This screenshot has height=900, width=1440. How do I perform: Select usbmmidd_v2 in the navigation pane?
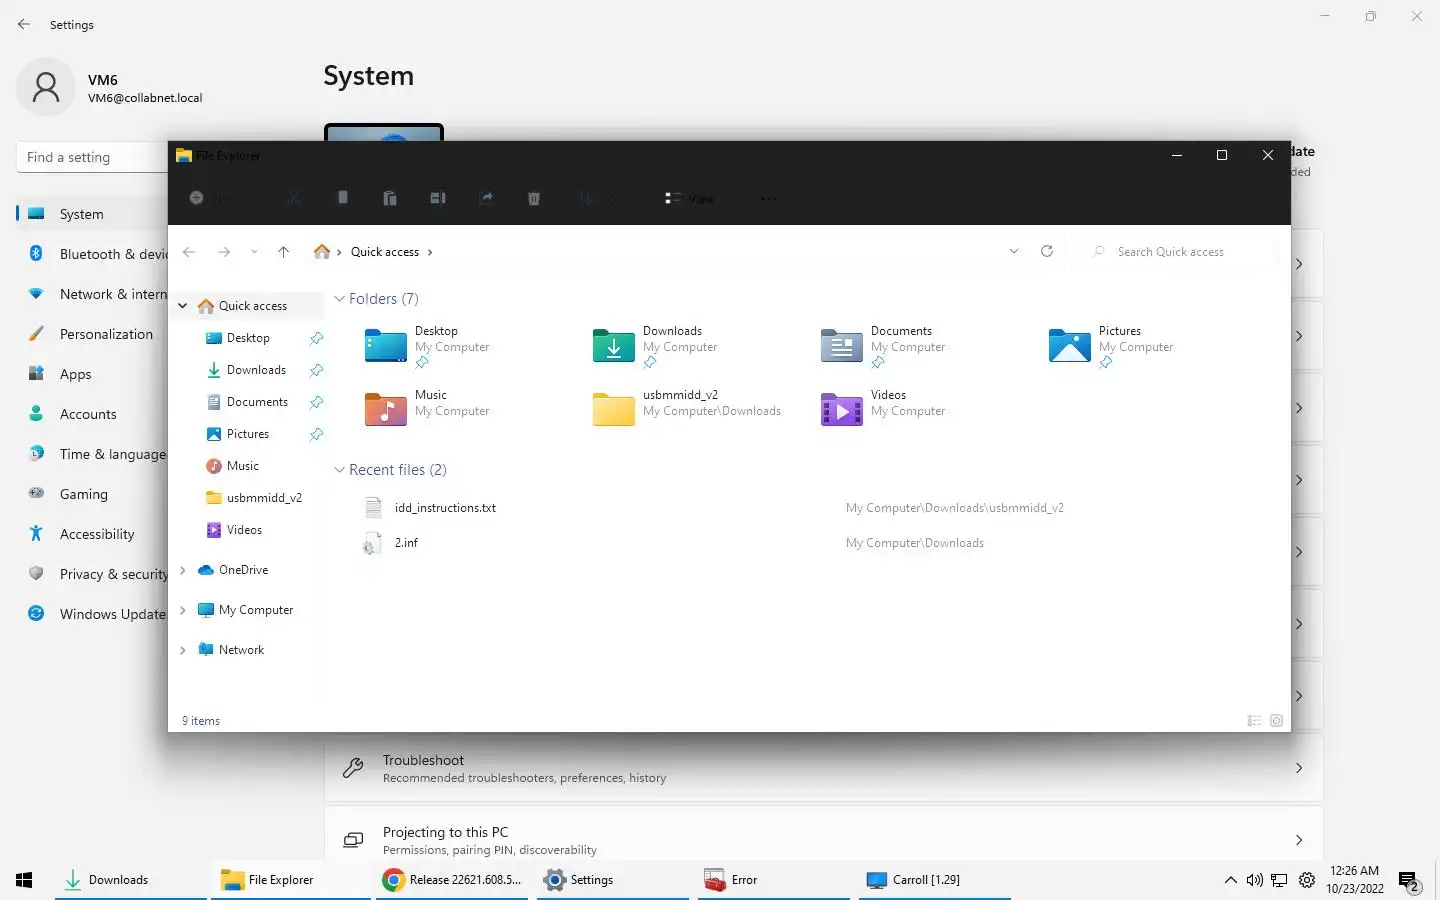[x=263, y=498]
